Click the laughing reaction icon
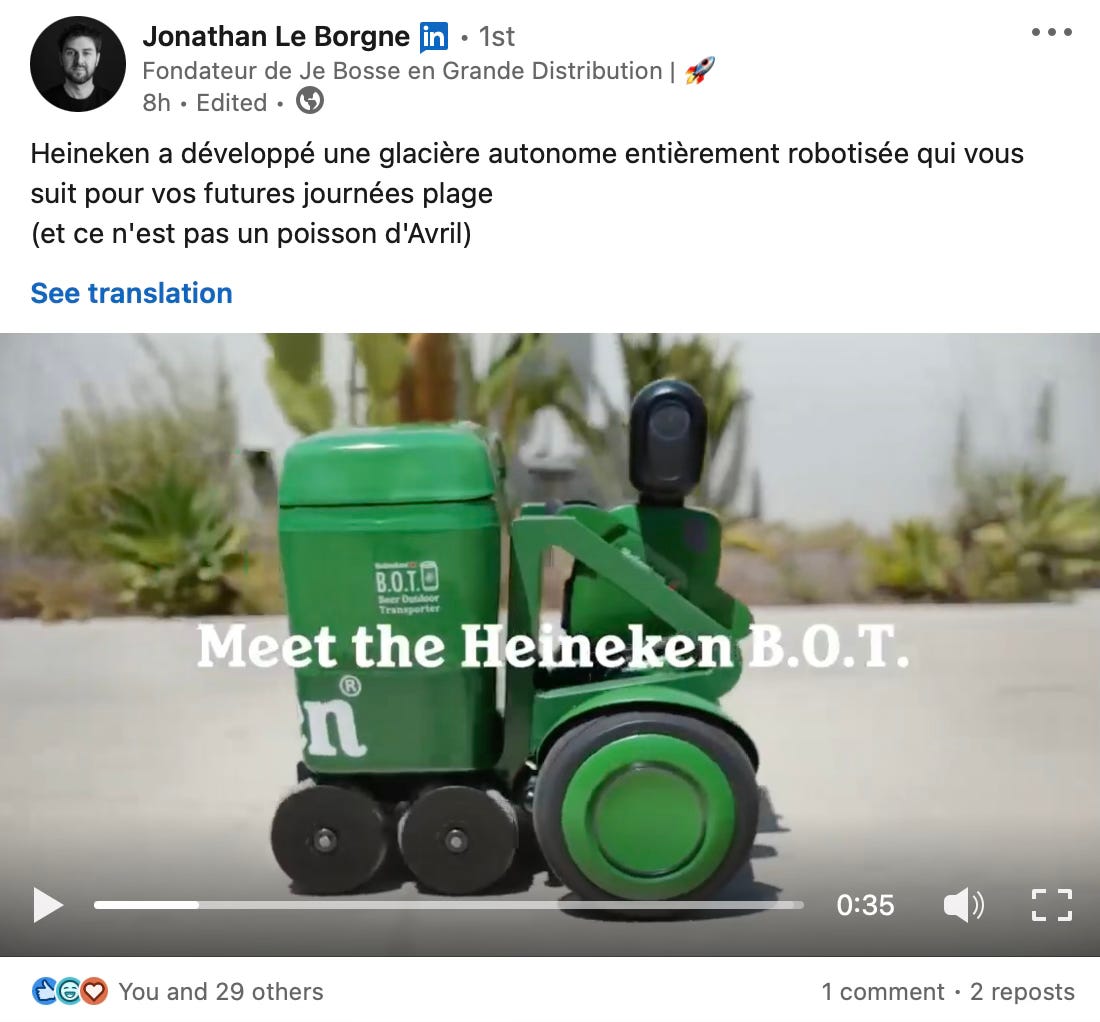 pyautogui.click(x=69, y=991)
